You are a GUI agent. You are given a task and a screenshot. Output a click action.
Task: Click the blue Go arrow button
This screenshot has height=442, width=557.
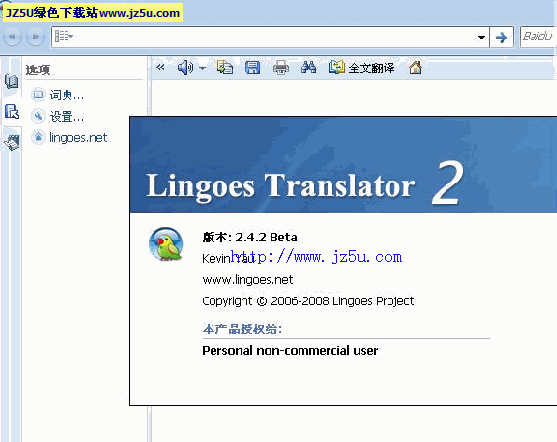click(501, 37)
